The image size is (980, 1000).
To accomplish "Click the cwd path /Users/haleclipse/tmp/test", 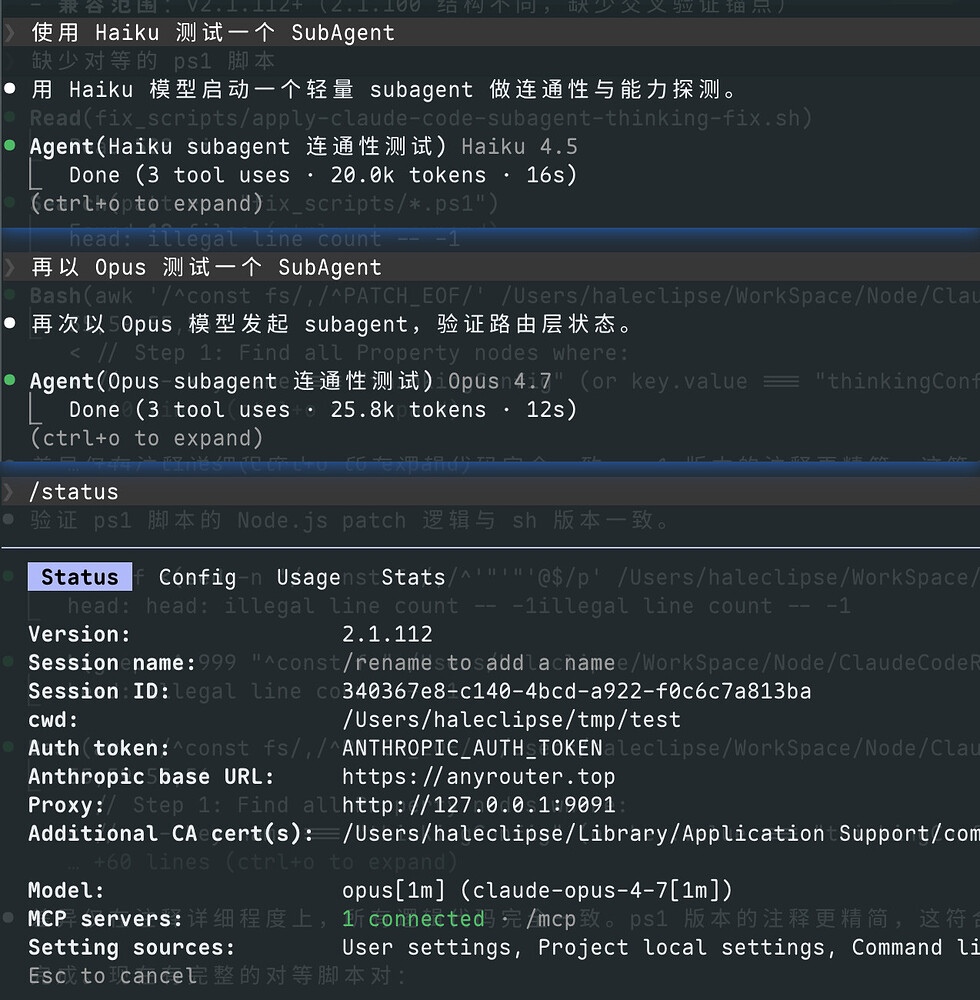I will (511, 719).
